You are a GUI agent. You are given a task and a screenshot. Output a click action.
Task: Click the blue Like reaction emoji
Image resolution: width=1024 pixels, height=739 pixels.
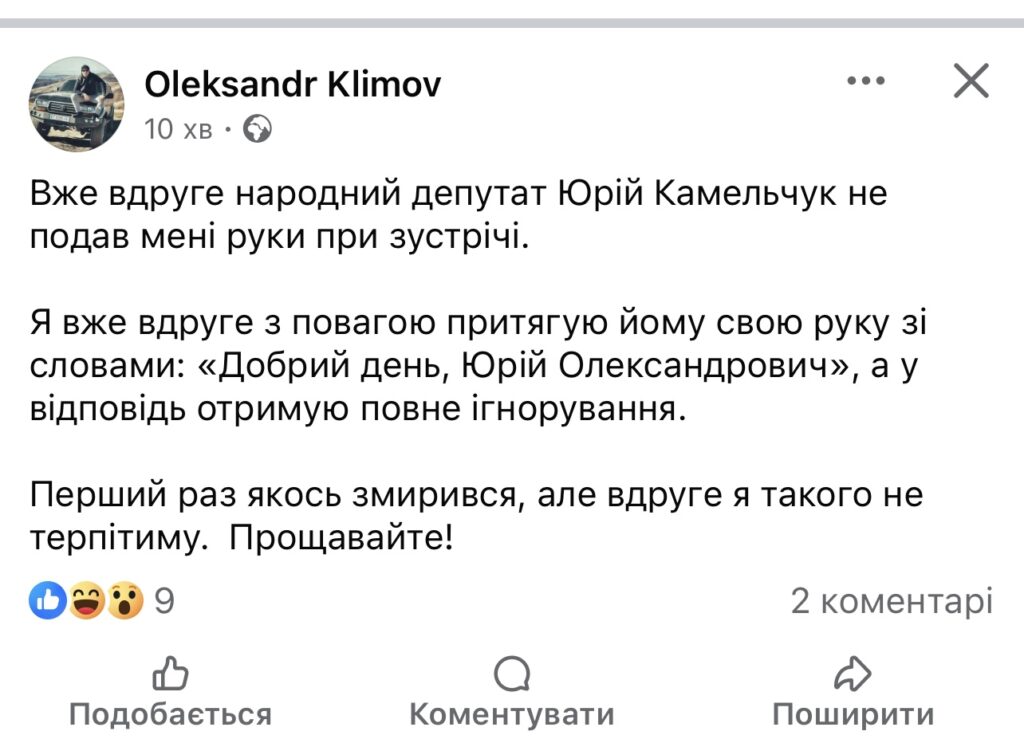[x=49, y=601]
